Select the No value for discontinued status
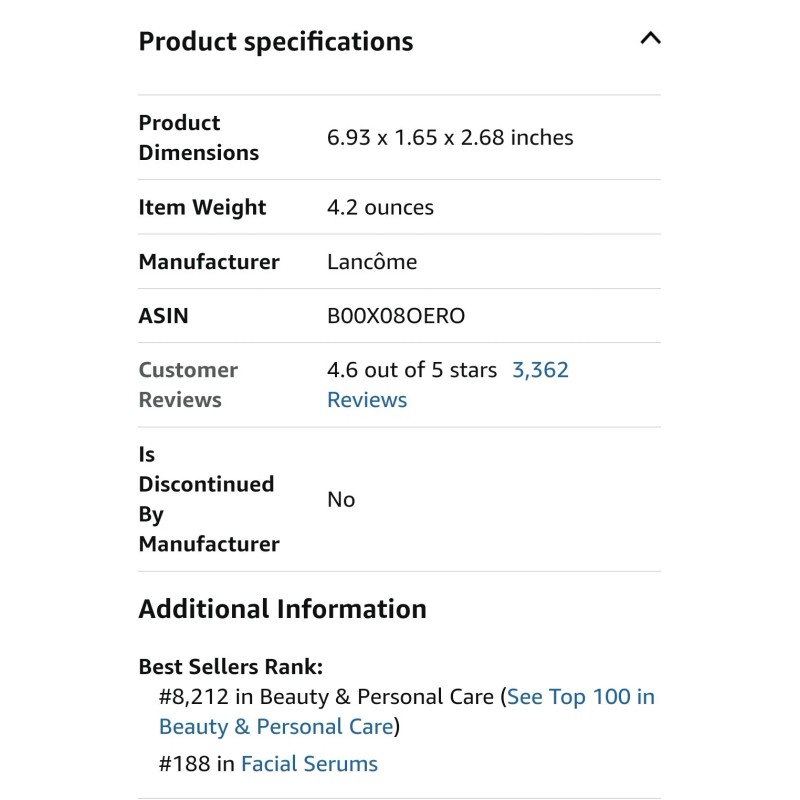This screenshot has height=800, width=800. coord(341,500)
